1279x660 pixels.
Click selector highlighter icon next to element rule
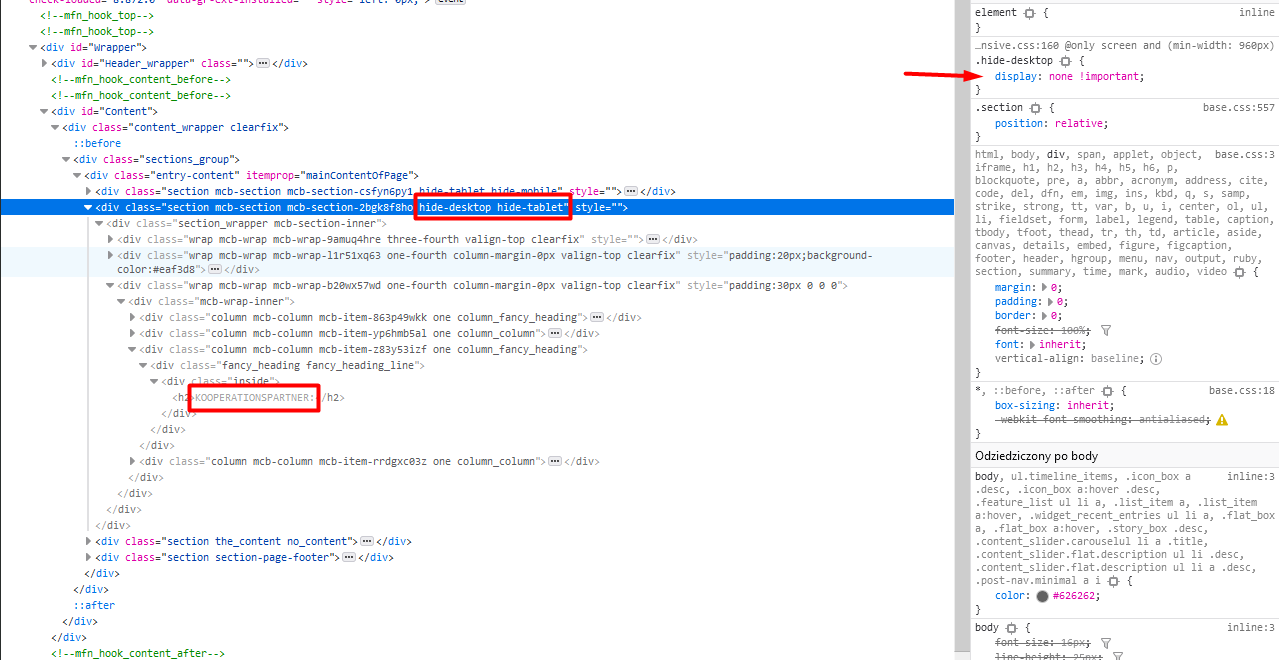[x=1029, y=13]
